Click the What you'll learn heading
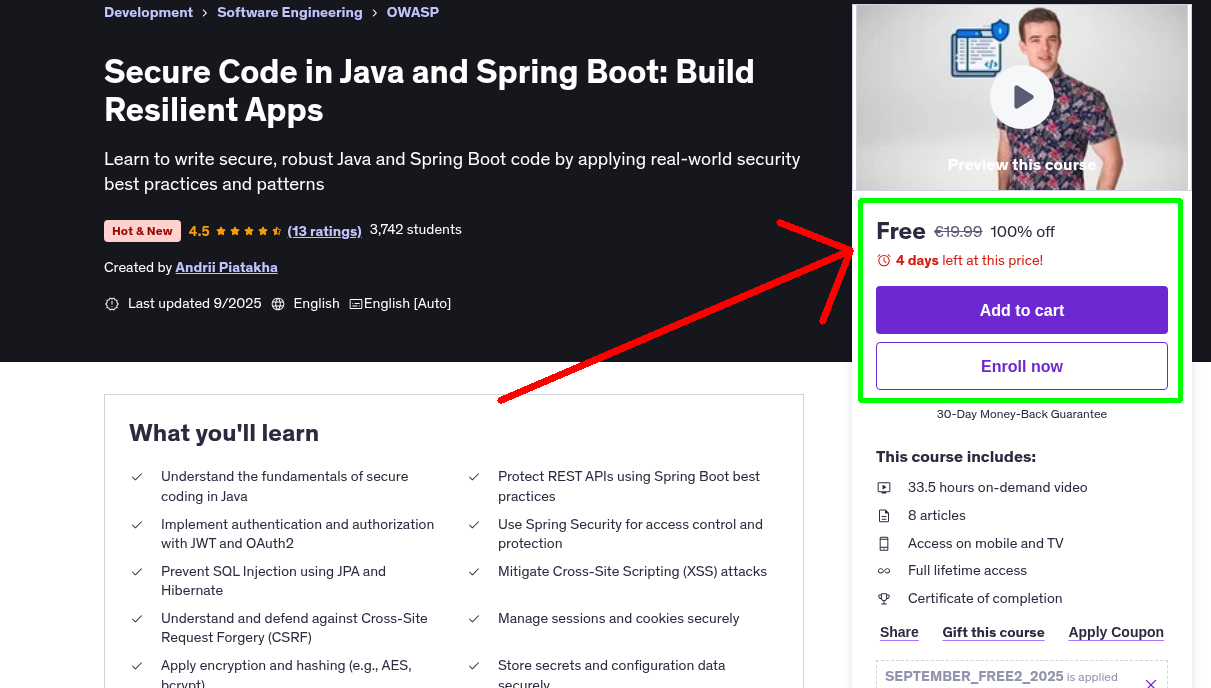The width and height of the screenshot is (1211, 688). [224, 433]
